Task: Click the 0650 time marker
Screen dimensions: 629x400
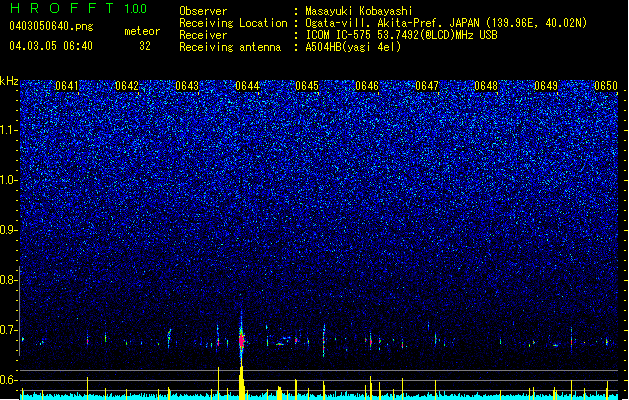Action: point(606,86)
